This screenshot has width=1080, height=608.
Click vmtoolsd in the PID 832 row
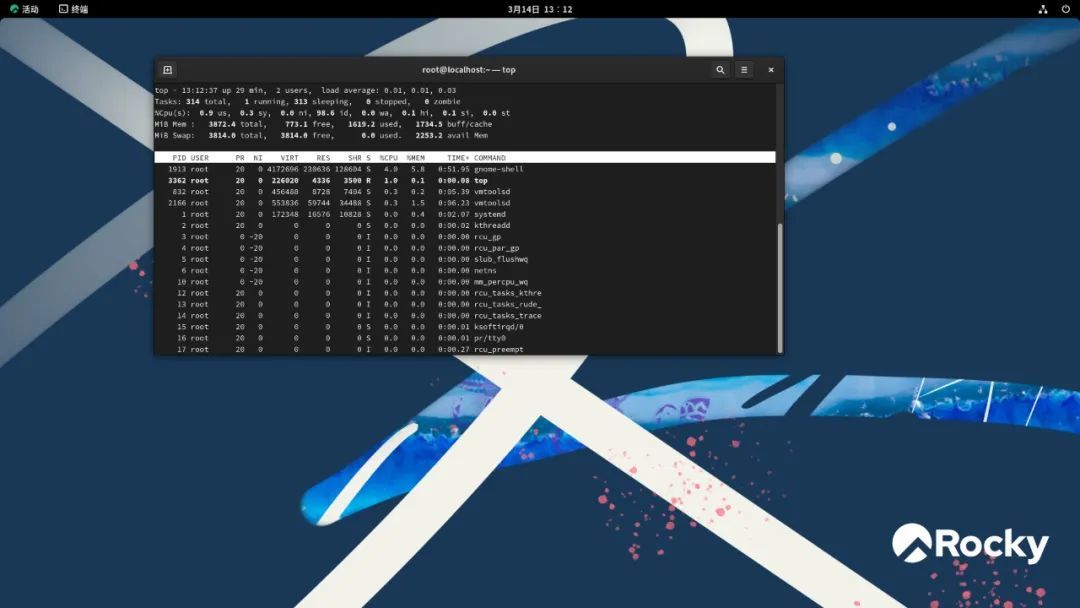[492, 191]
